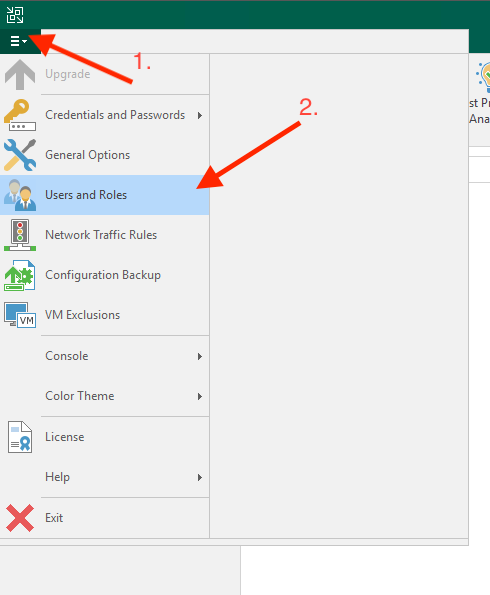The height and width of the screenshot is (595, 490).
Task: Expand the Console submenu arrow
Action: [x=200, y=356]
